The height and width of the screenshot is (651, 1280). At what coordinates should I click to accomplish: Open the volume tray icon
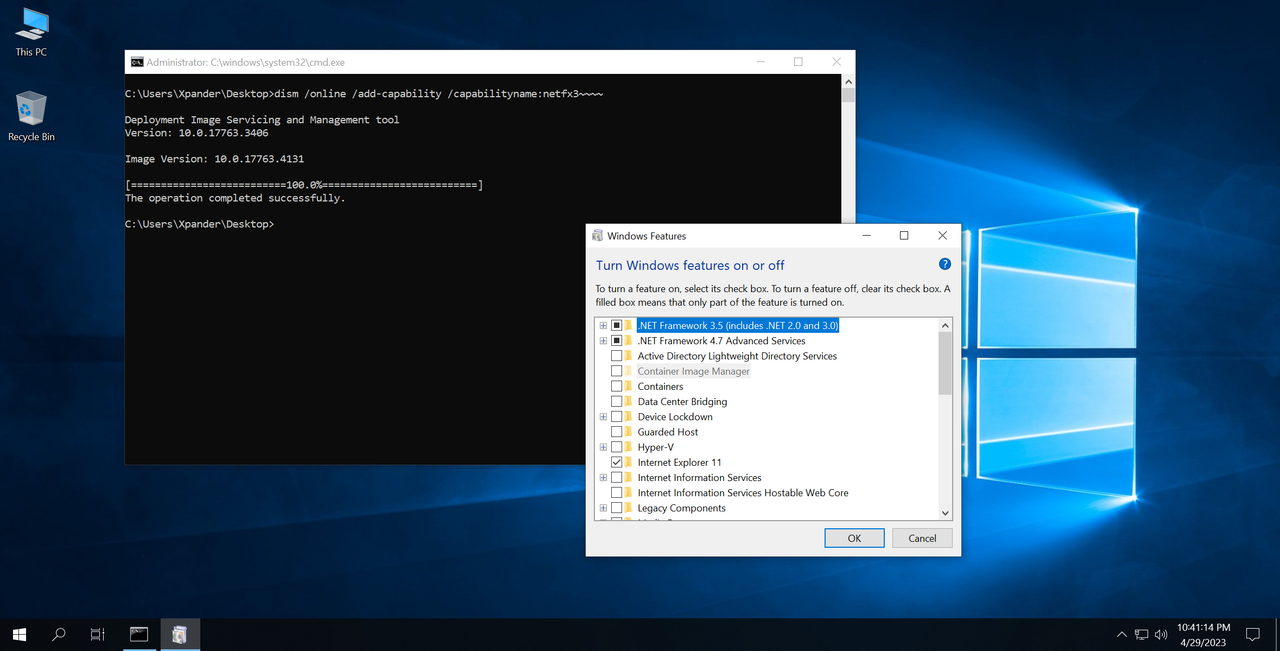1161,634
